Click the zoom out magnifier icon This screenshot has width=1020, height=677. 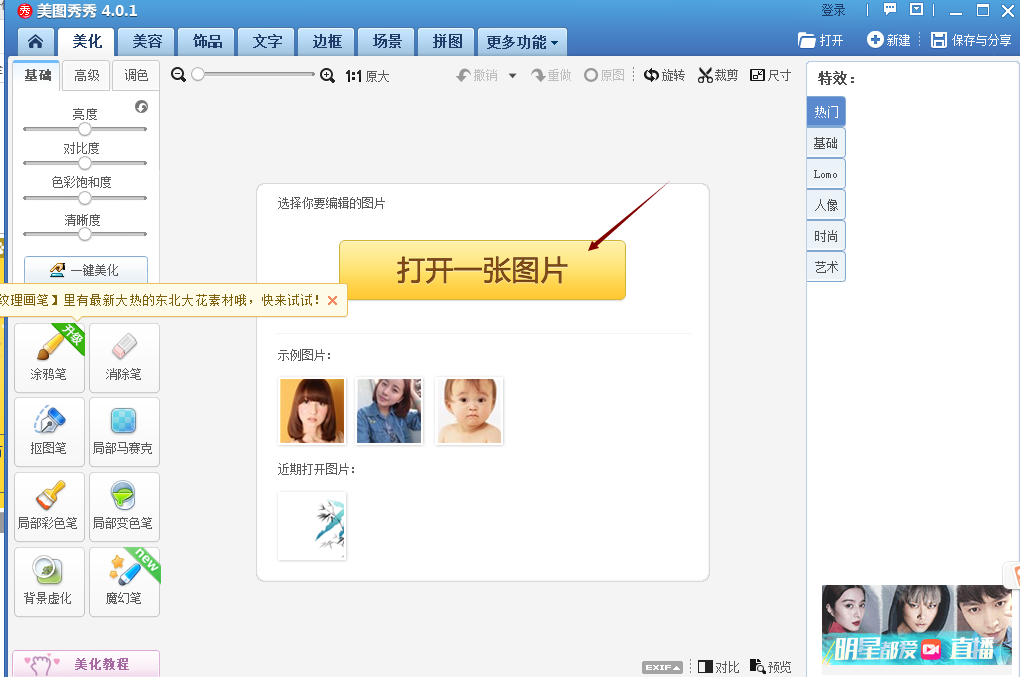pos(178,75)
